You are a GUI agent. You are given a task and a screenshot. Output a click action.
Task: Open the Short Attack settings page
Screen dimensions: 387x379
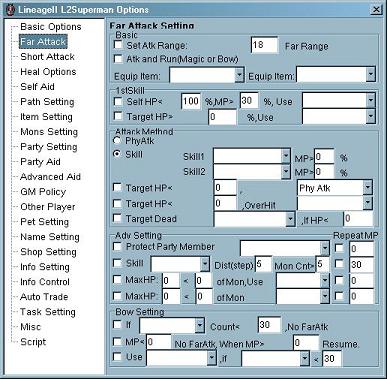click(x=47, y=57)
